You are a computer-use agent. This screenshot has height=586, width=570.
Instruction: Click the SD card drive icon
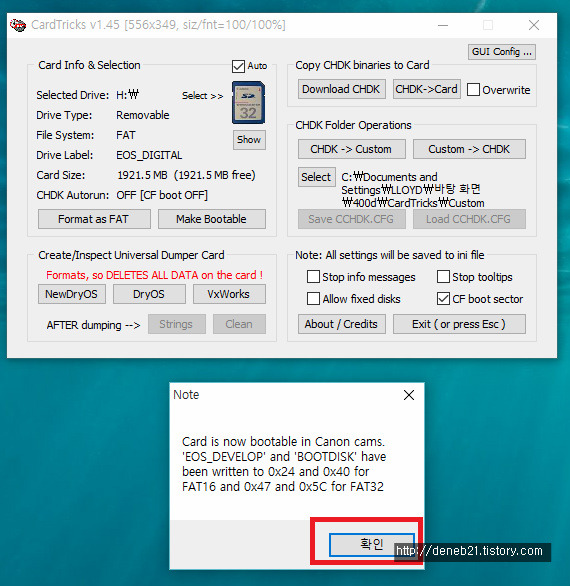point(248,102)
